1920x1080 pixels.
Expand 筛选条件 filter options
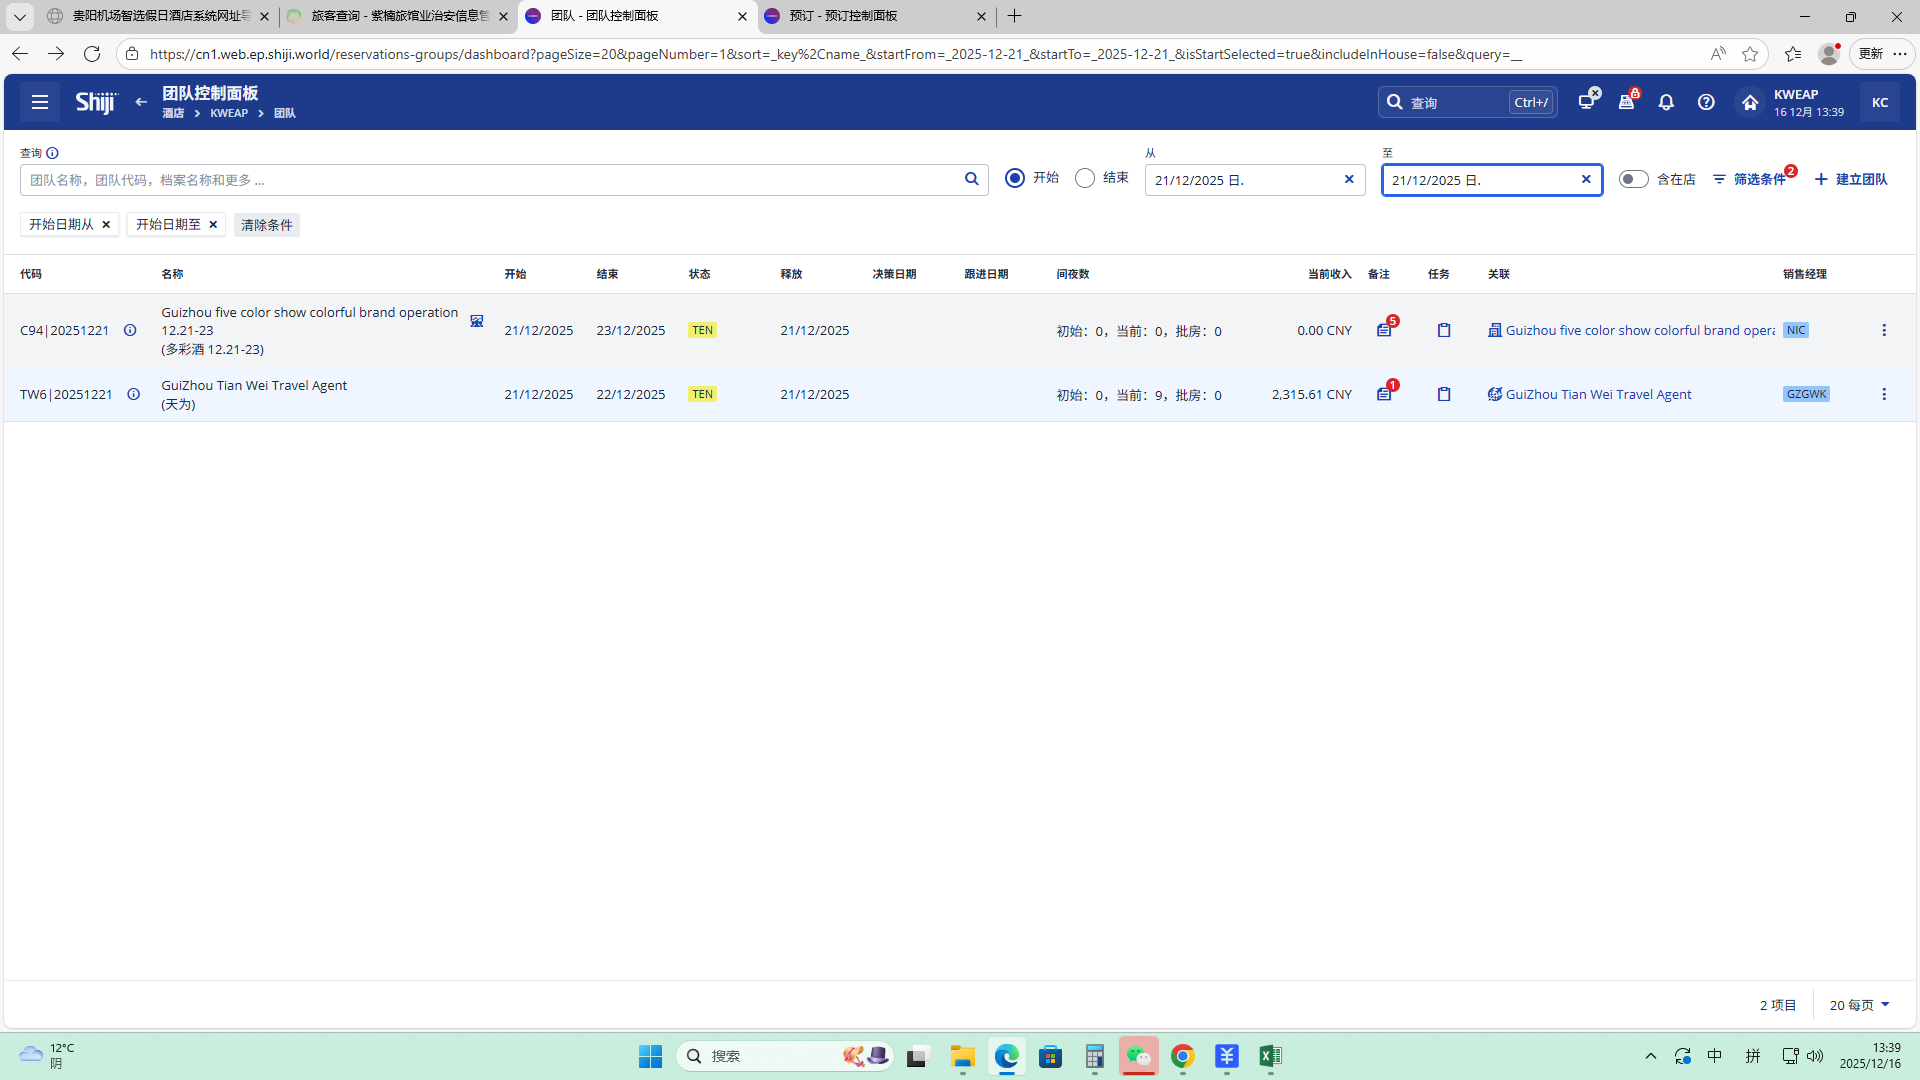tap(1749, 179)
